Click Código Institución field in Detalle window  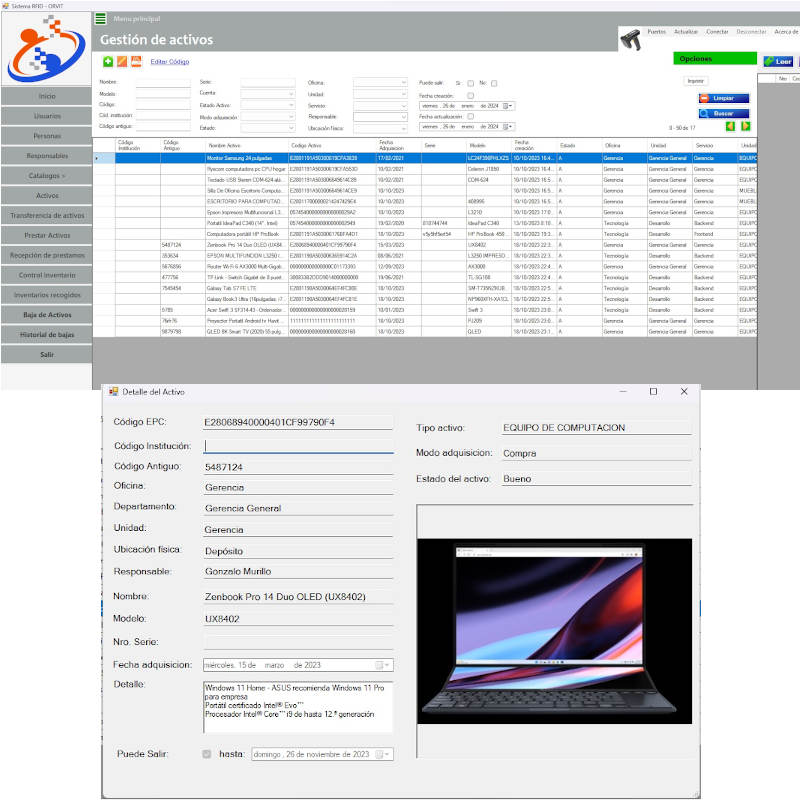298,446
